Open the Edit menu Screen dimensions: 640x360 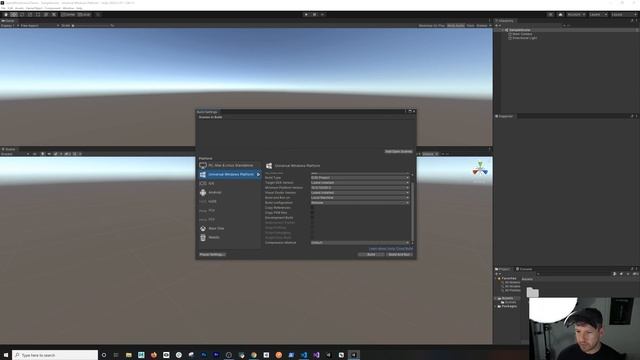[x=10, y=8]
